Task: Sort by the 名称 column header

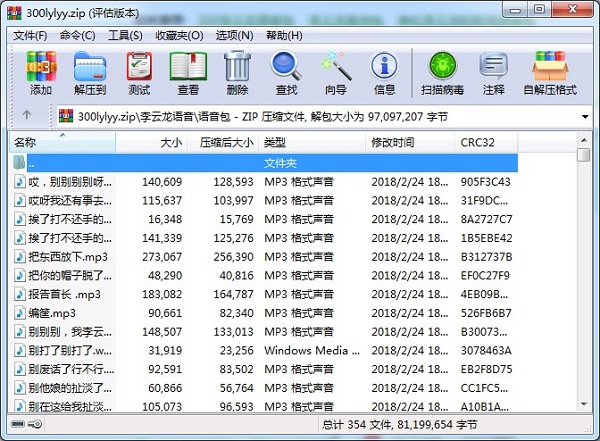Action: (x=62, y=142)
